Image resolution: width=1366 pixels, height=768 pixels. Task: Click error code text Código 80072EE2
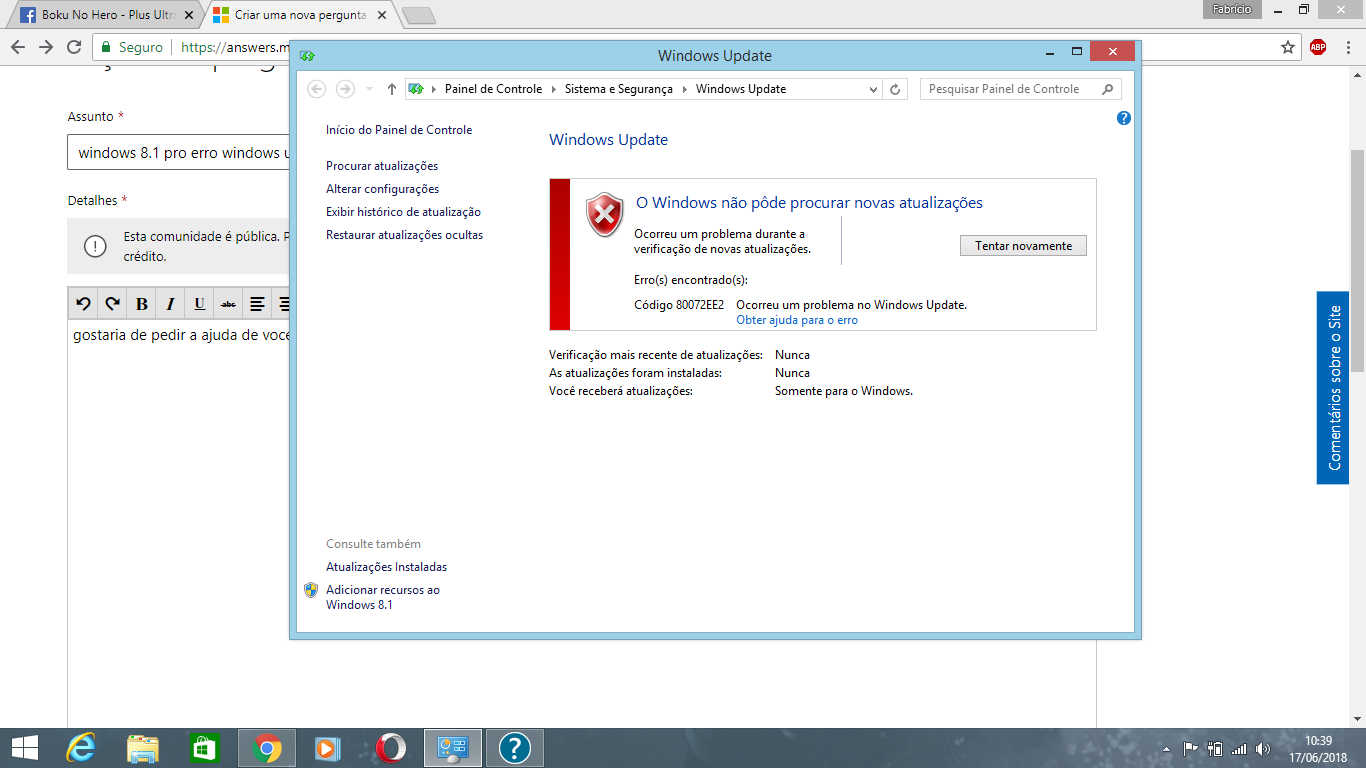679,305
